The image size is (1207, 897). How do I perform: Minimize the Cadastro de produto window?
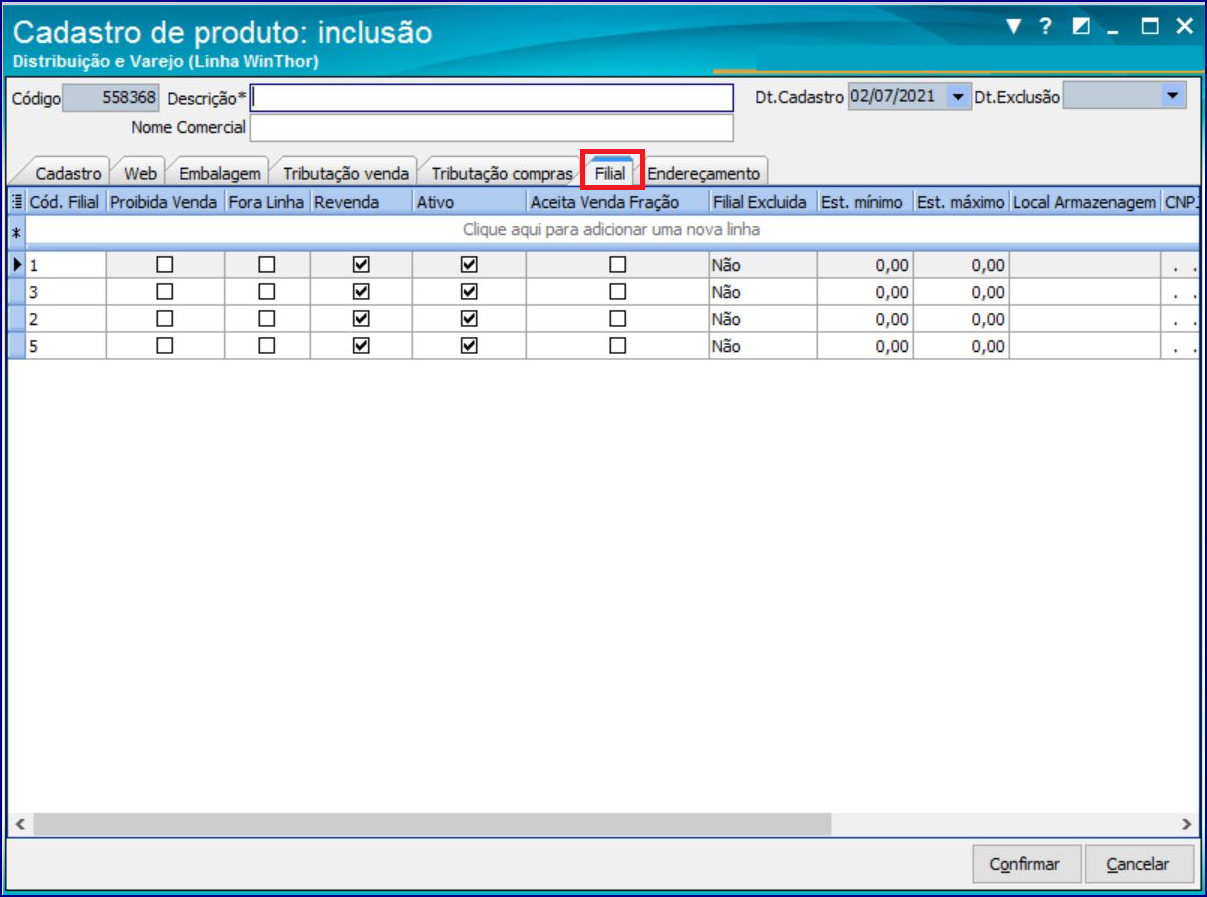[1115, 30]
